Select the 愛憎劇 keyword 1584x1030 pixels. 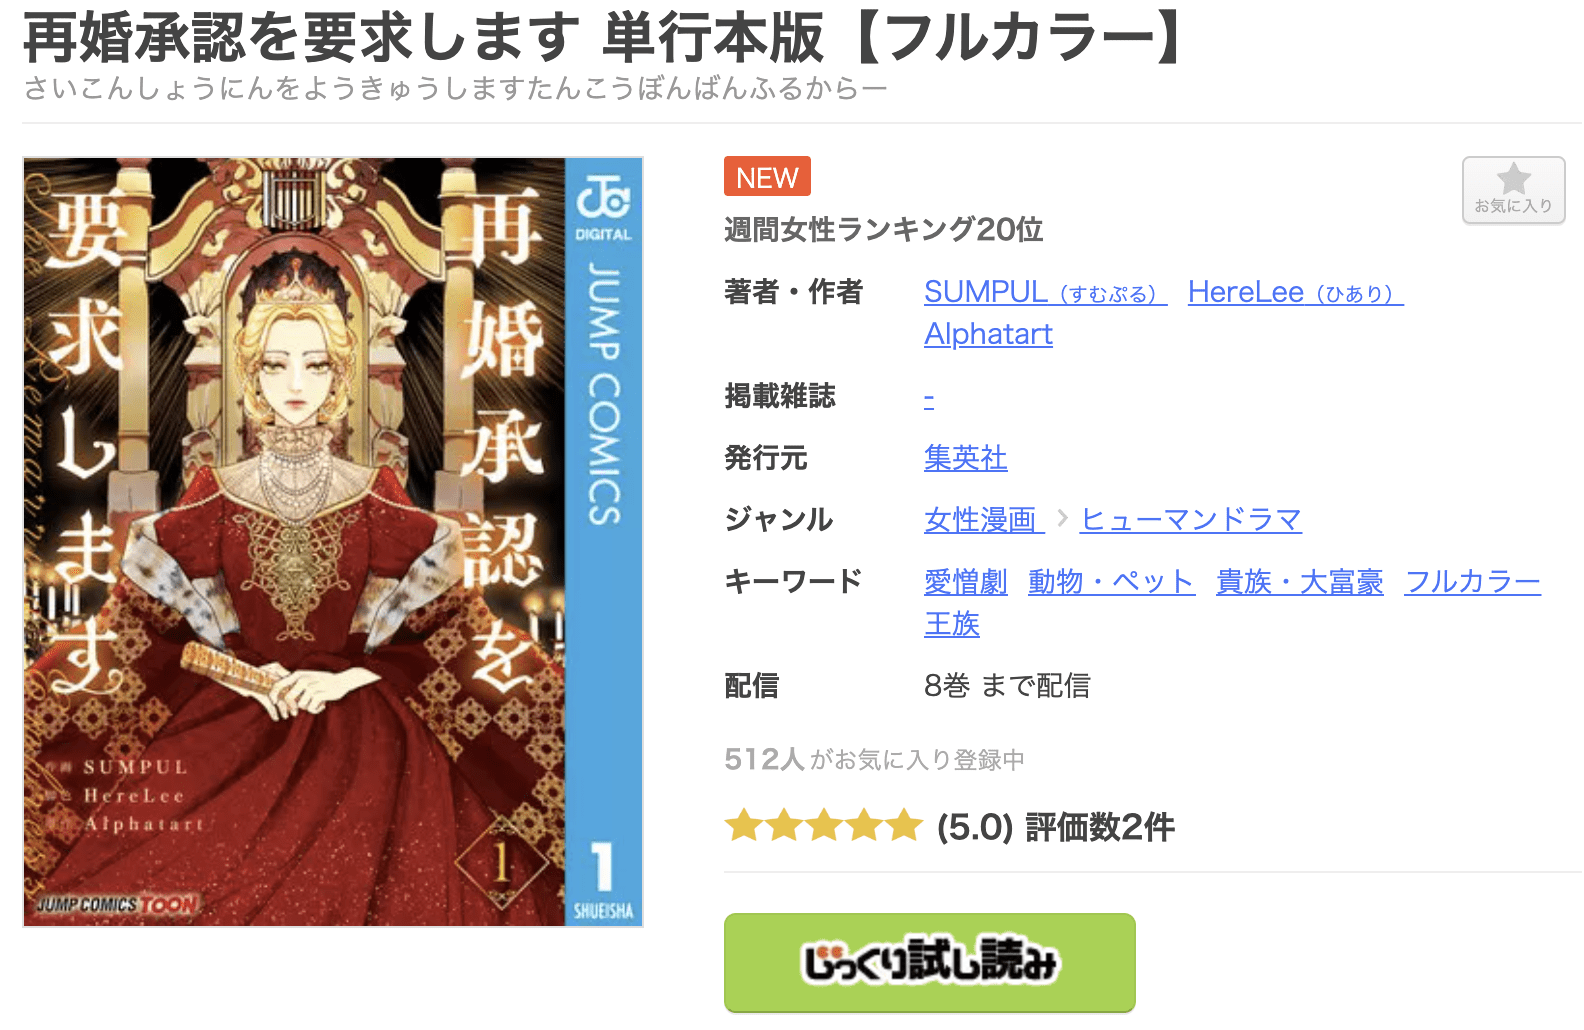coord(965,581)
